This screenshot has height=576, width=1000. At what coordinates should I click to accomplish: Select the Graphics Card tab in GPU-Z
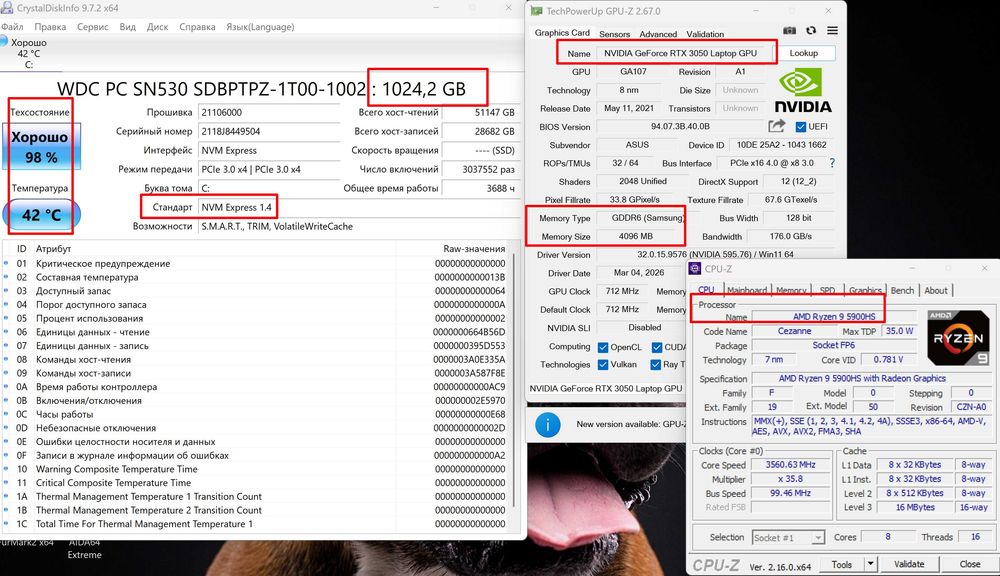pos(562,33)
